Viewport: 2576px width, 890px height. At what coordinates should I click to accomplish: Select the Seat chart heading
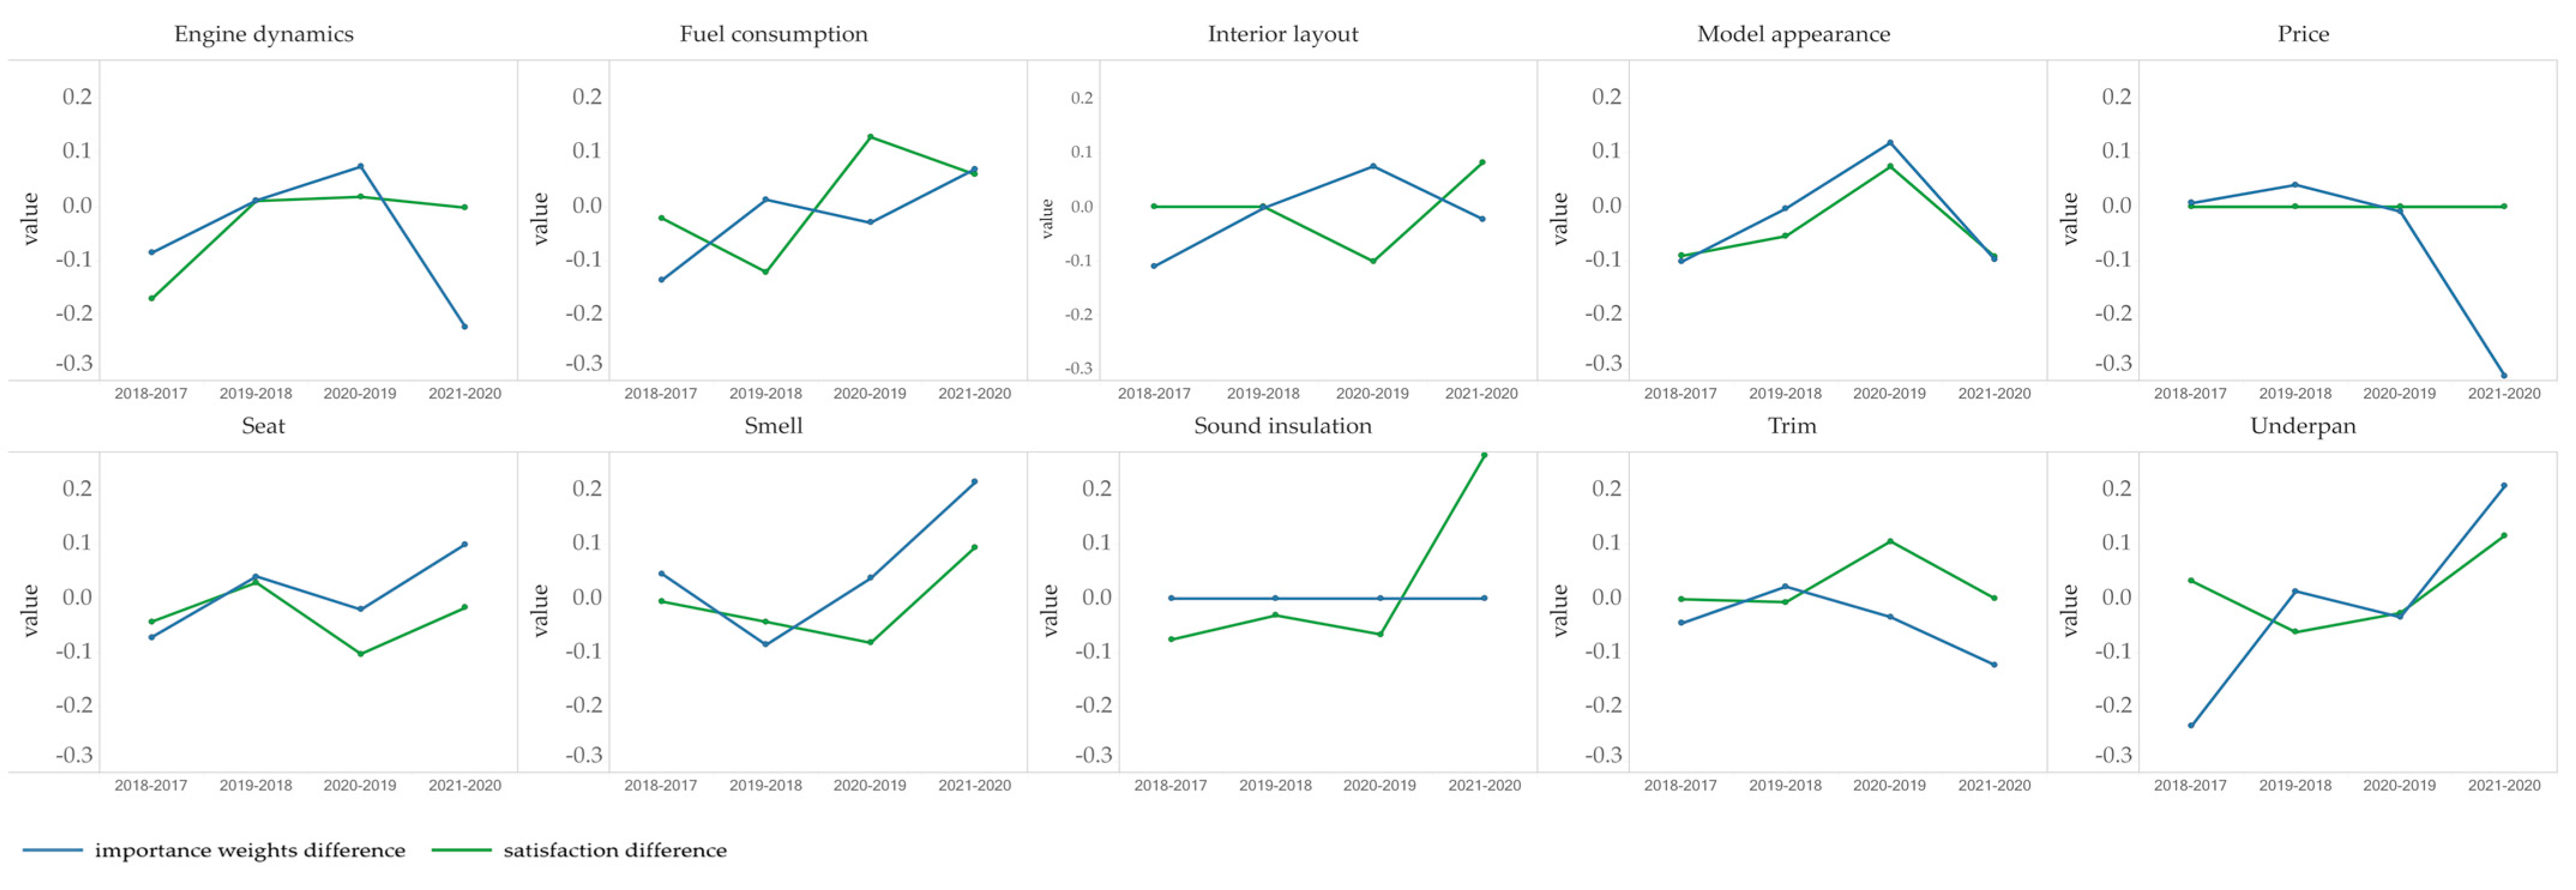point(263,426)
